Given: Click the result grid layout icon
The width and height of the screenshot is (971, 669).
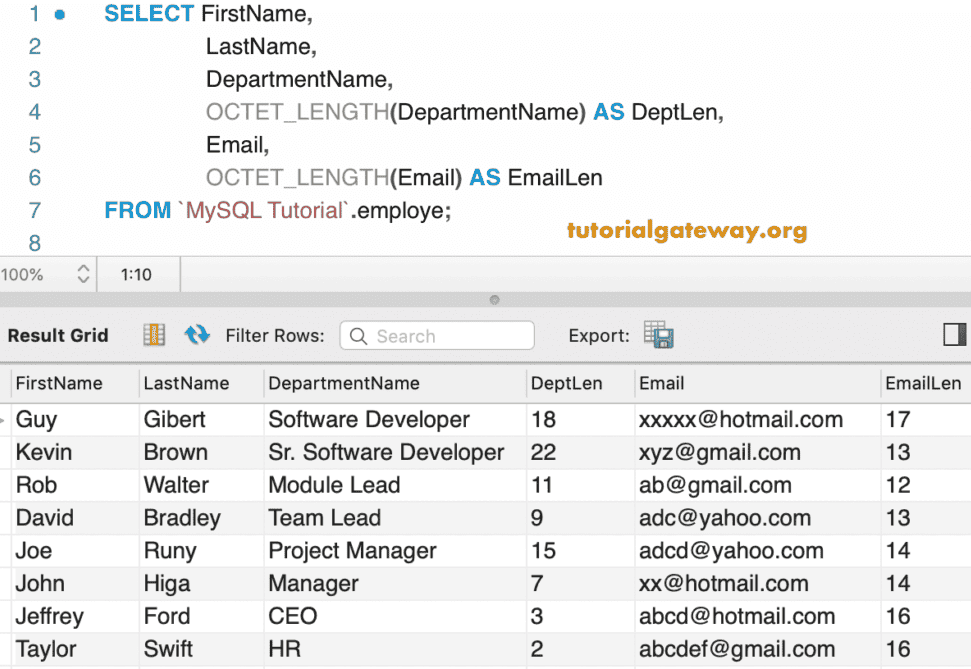Looking at the screenshot, I should tap(154, 335).
